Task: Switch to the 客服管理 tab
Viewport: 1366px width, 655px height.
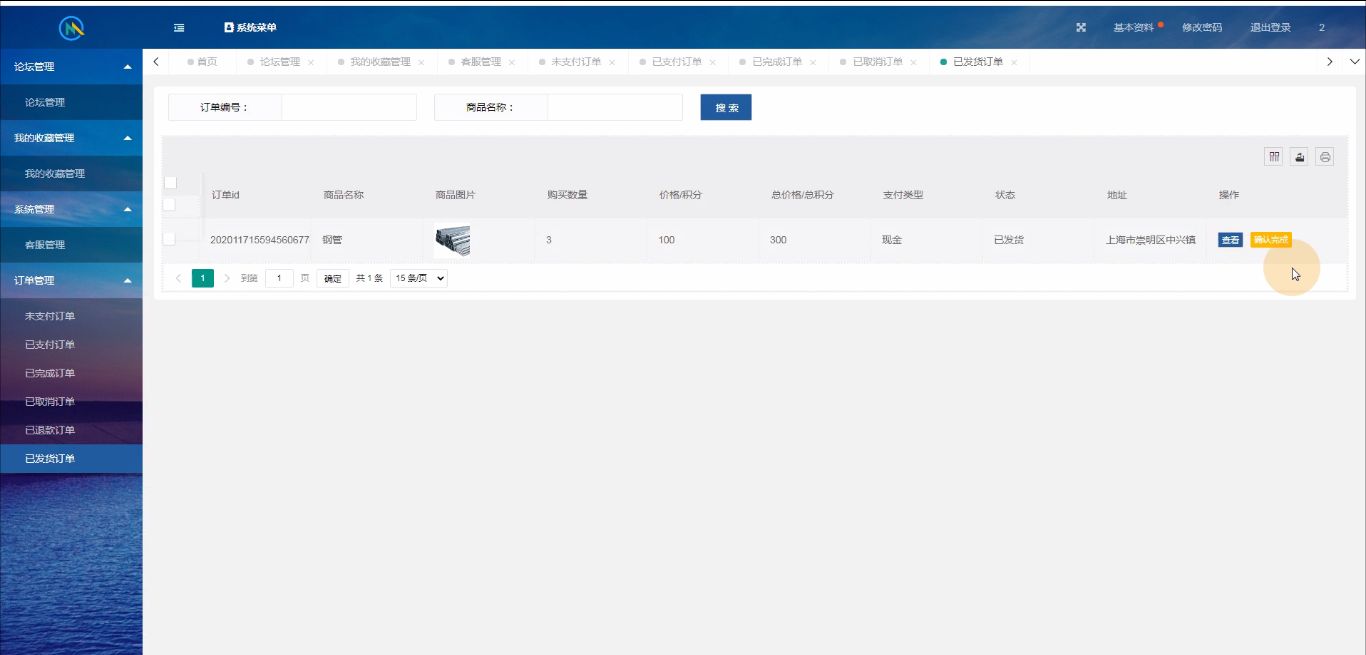Action: 481,62
